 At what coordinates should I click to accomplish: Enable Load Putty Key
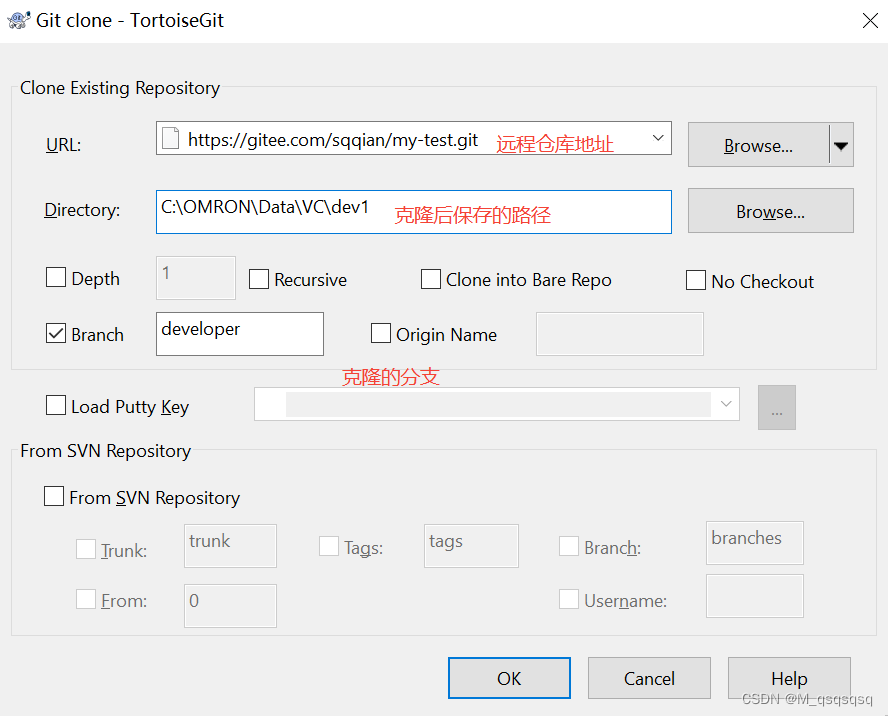click(55, 406)
